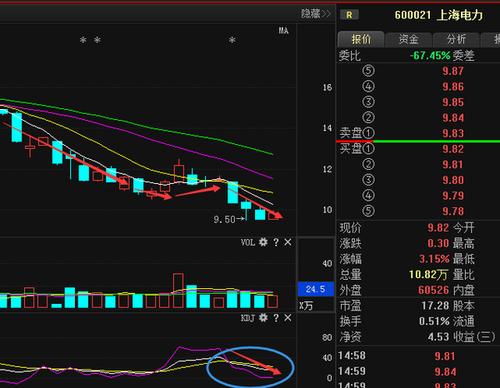Click the 600021 上海电力 stock title
This screenshot has height=388, width=500.
click(x=438, y=15)
